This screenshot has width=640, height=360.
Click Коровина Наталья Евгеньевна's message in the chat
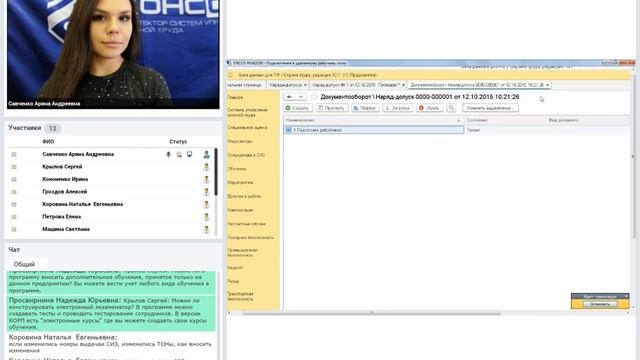point(110,344)
